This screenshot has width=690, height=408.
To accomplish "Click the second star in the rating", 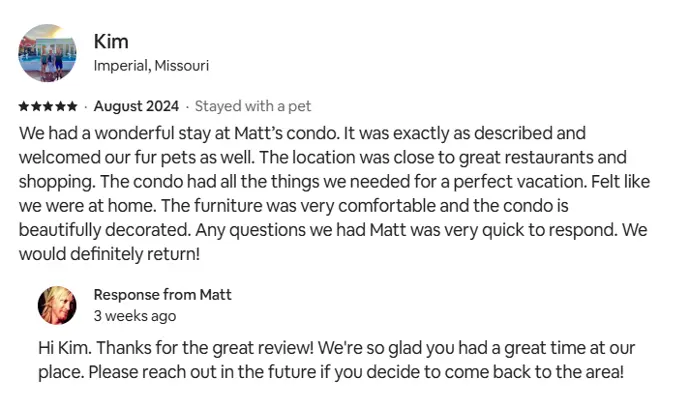I will tap(36, 106).
